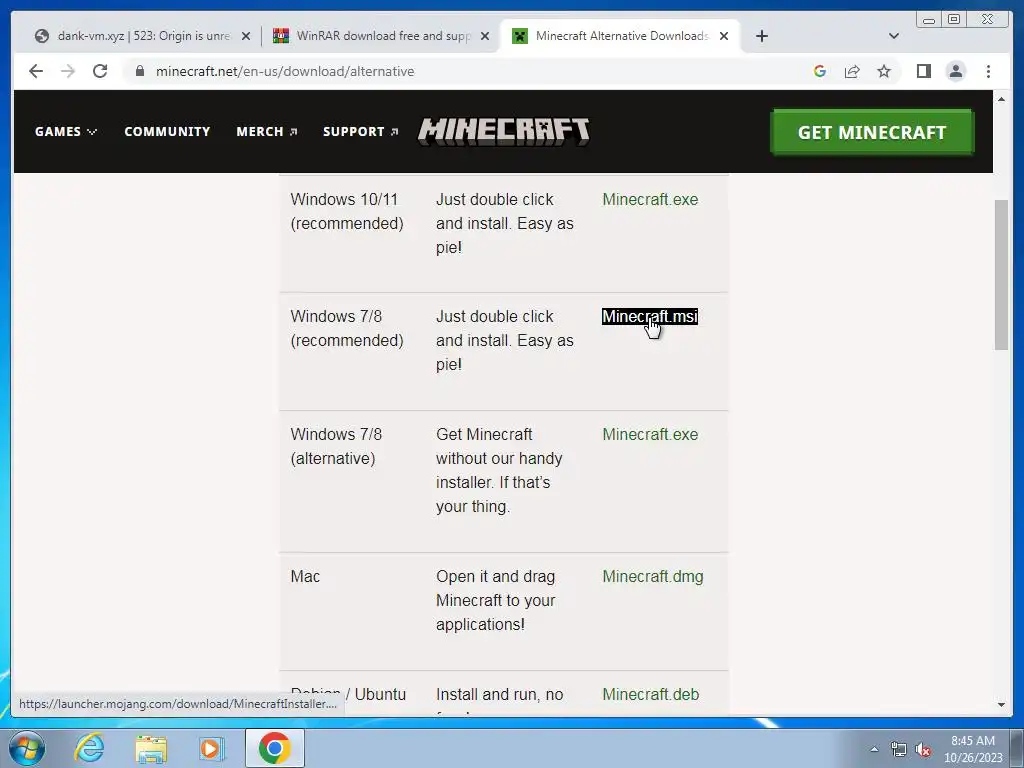Click 'Open it and drag Minecraft' description
The image size is (1024, 768).
[x=496, y=600]
